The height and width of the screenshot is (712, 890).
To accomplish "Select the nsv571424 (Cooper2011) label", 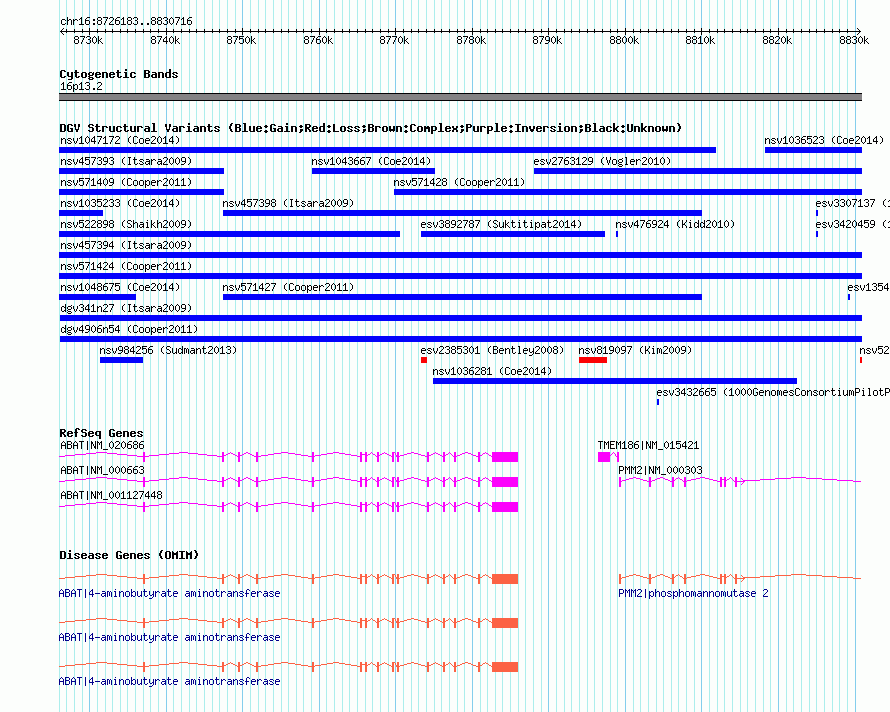I will pyautogui.click(x=126, y=266).
